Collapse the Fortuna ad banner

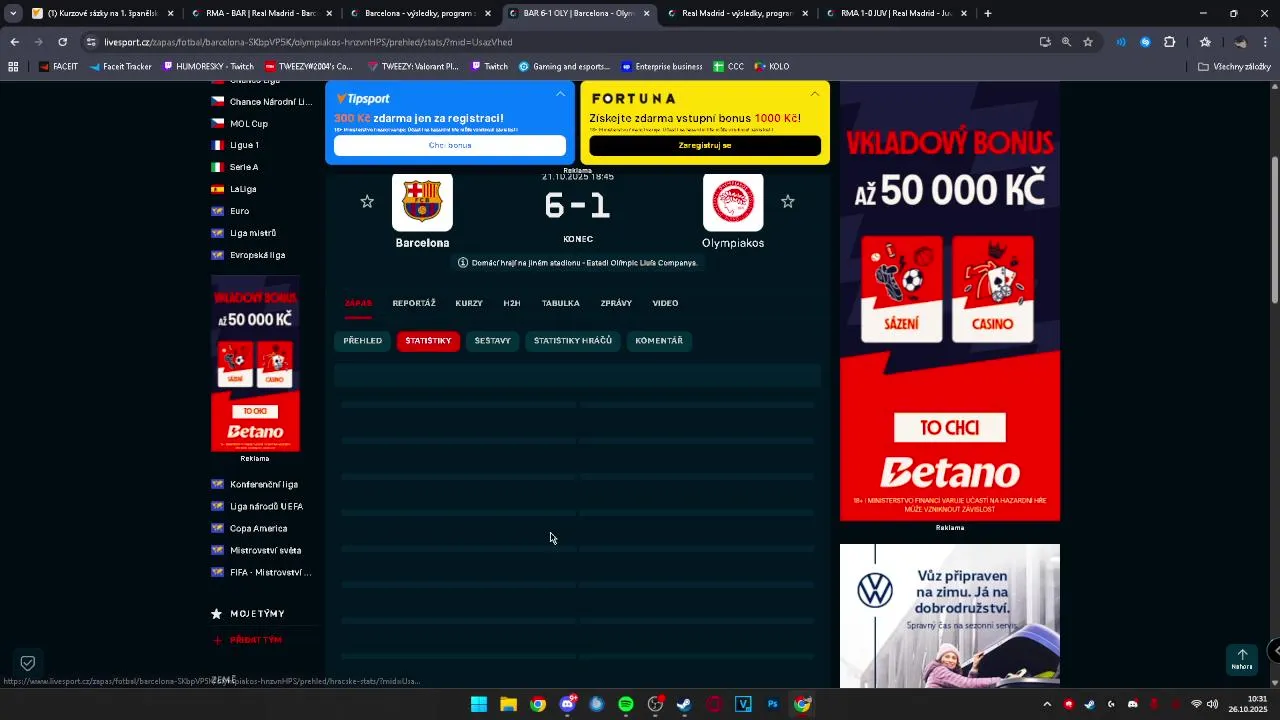click(x=815, y=94)
